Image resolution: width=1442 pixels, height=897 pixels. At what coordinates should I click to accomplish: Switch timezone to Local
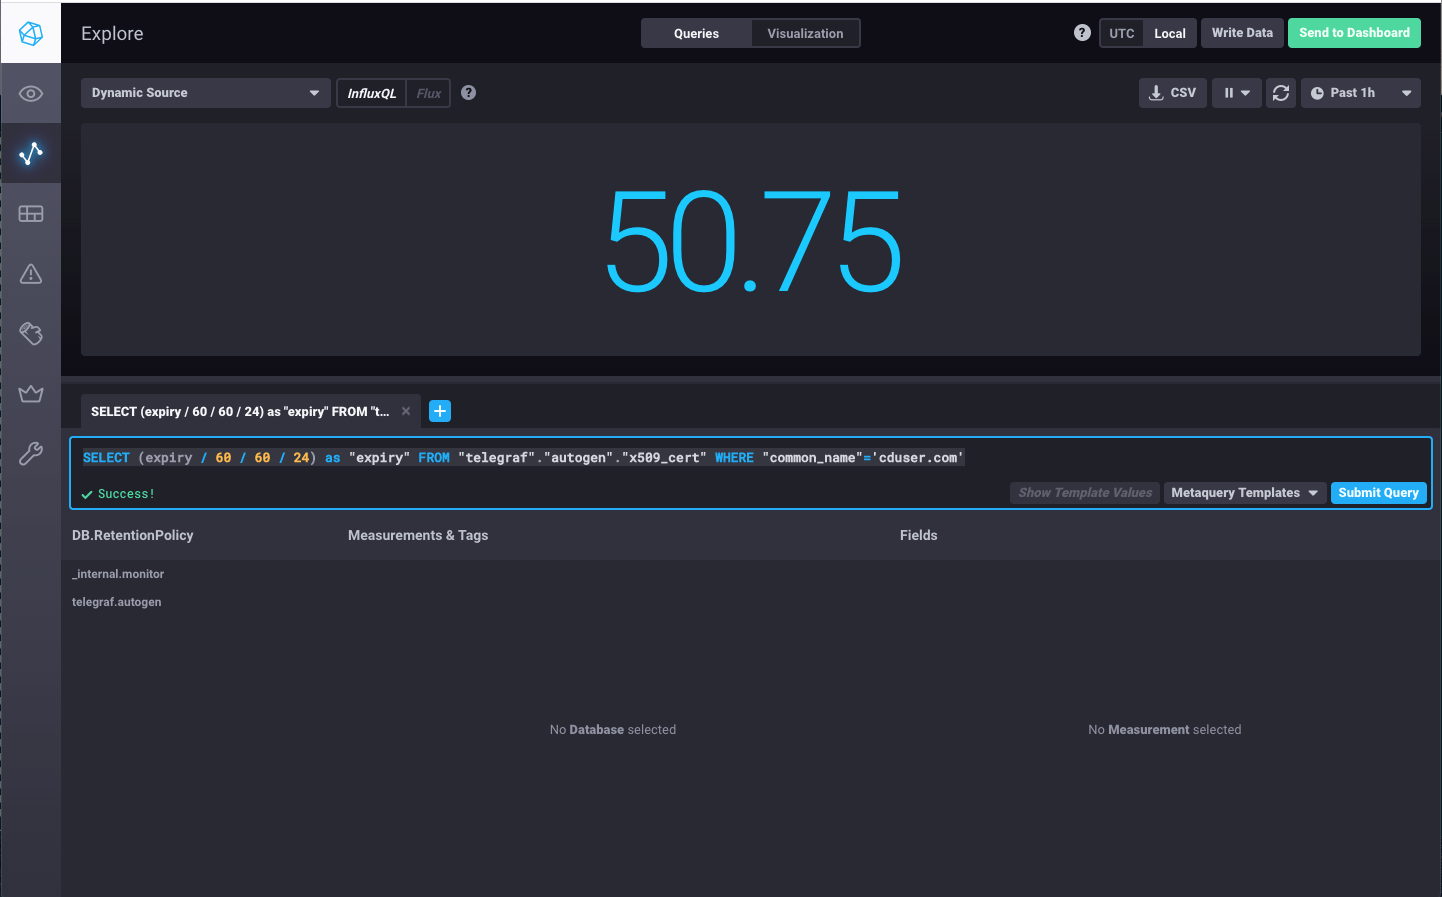tap(1169, 34)
